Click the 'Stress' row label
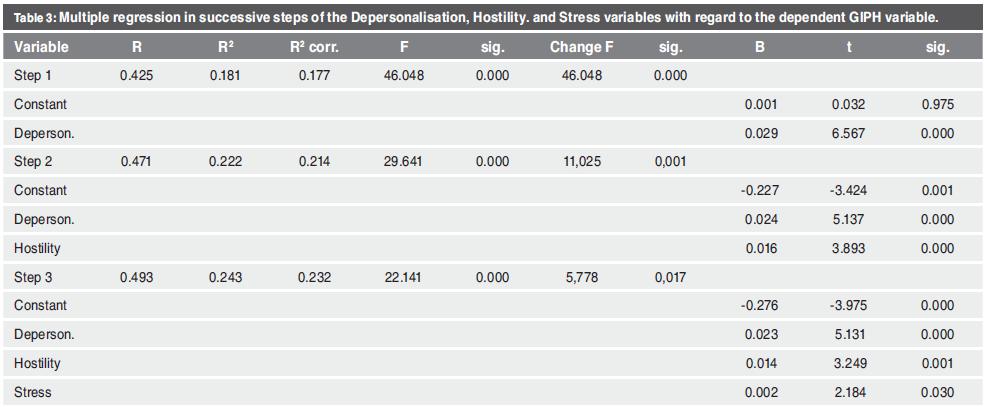The image size is (986, 407). click(x=33, y=392)
